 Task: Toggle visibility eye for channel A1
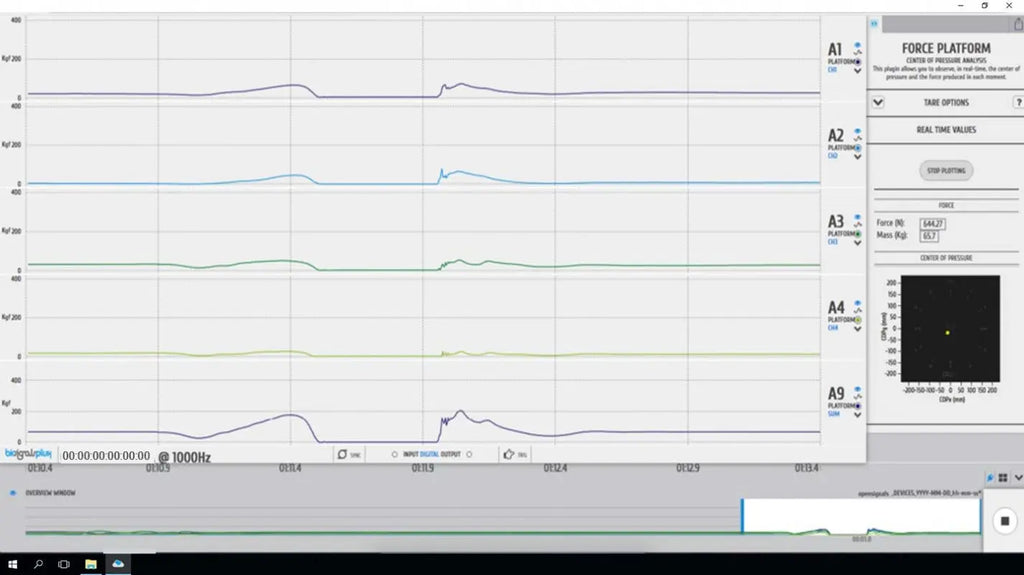tap(858, 45)
